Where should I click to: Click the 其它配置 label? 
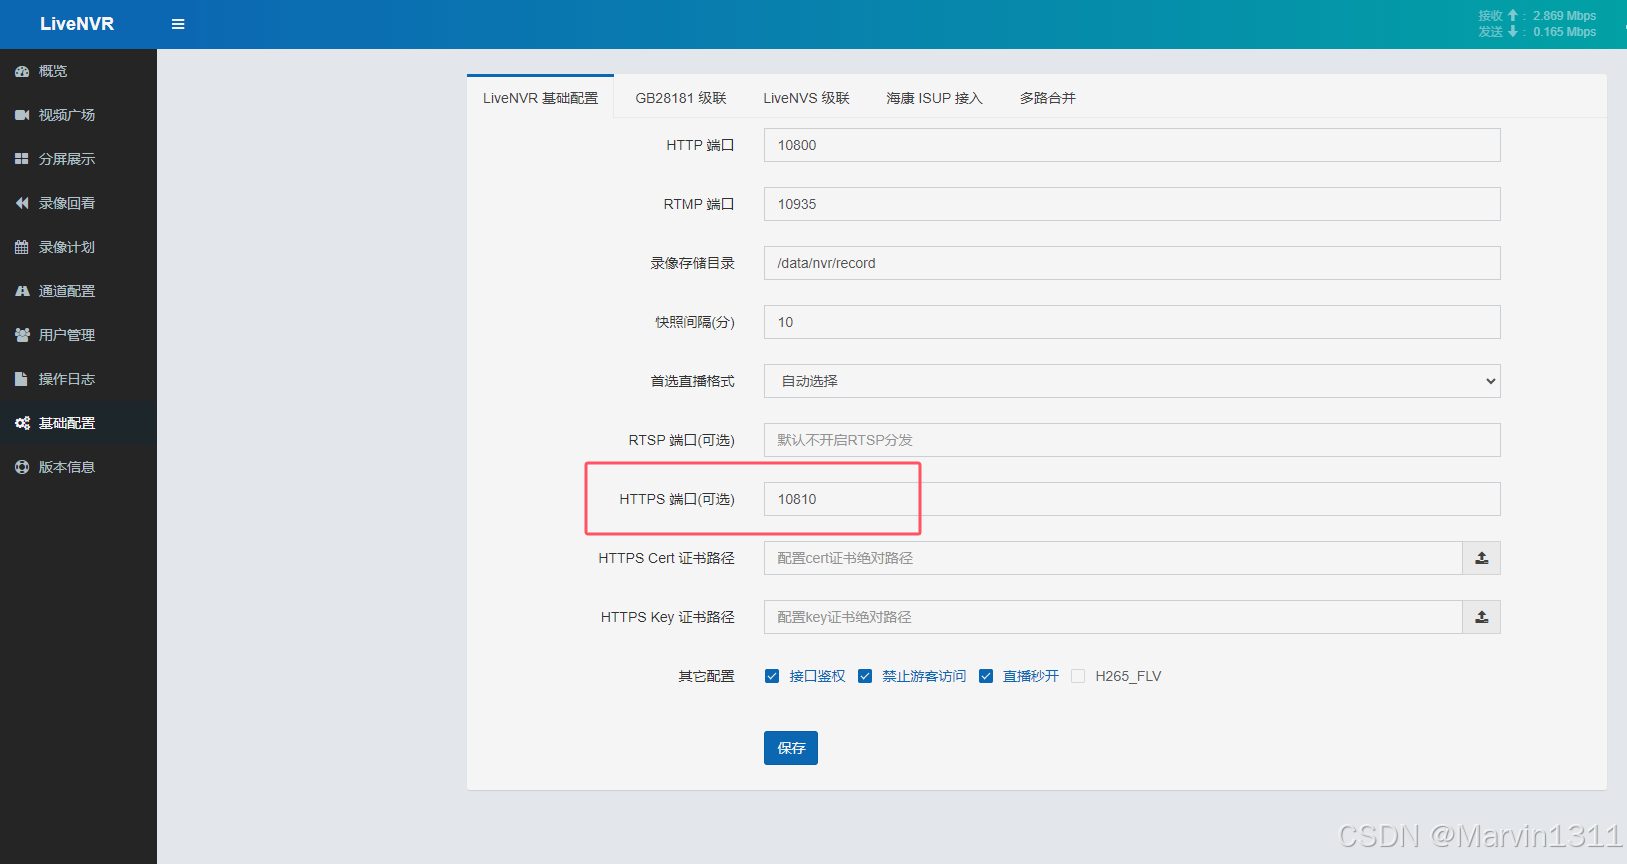[706, 676]
